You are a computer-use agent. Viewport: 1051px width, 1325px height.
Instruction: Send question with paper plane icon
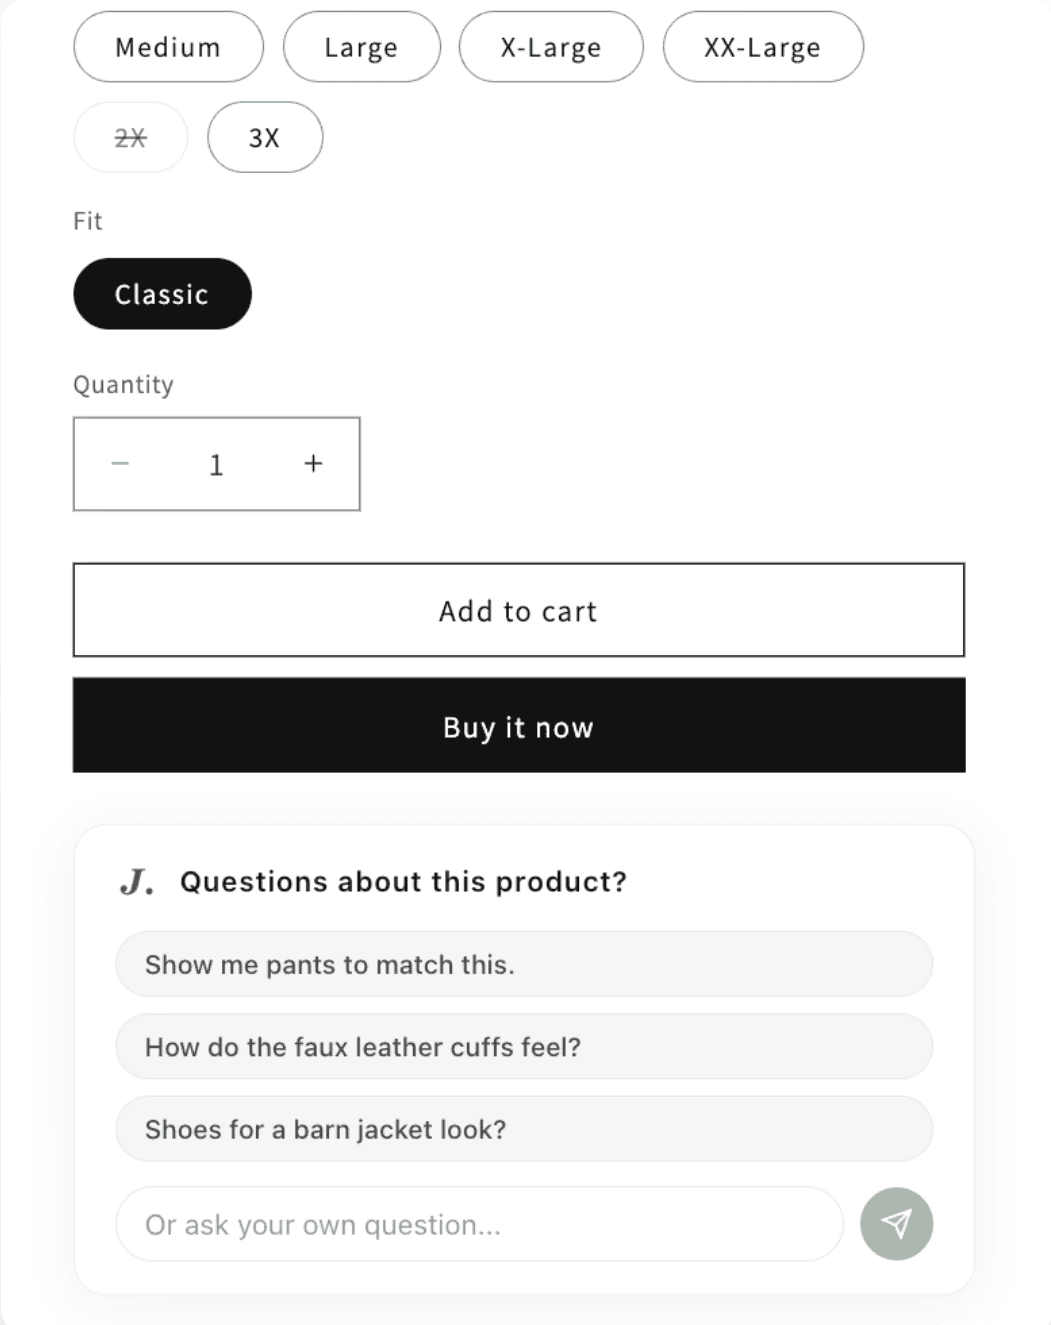pos(896,1224)
